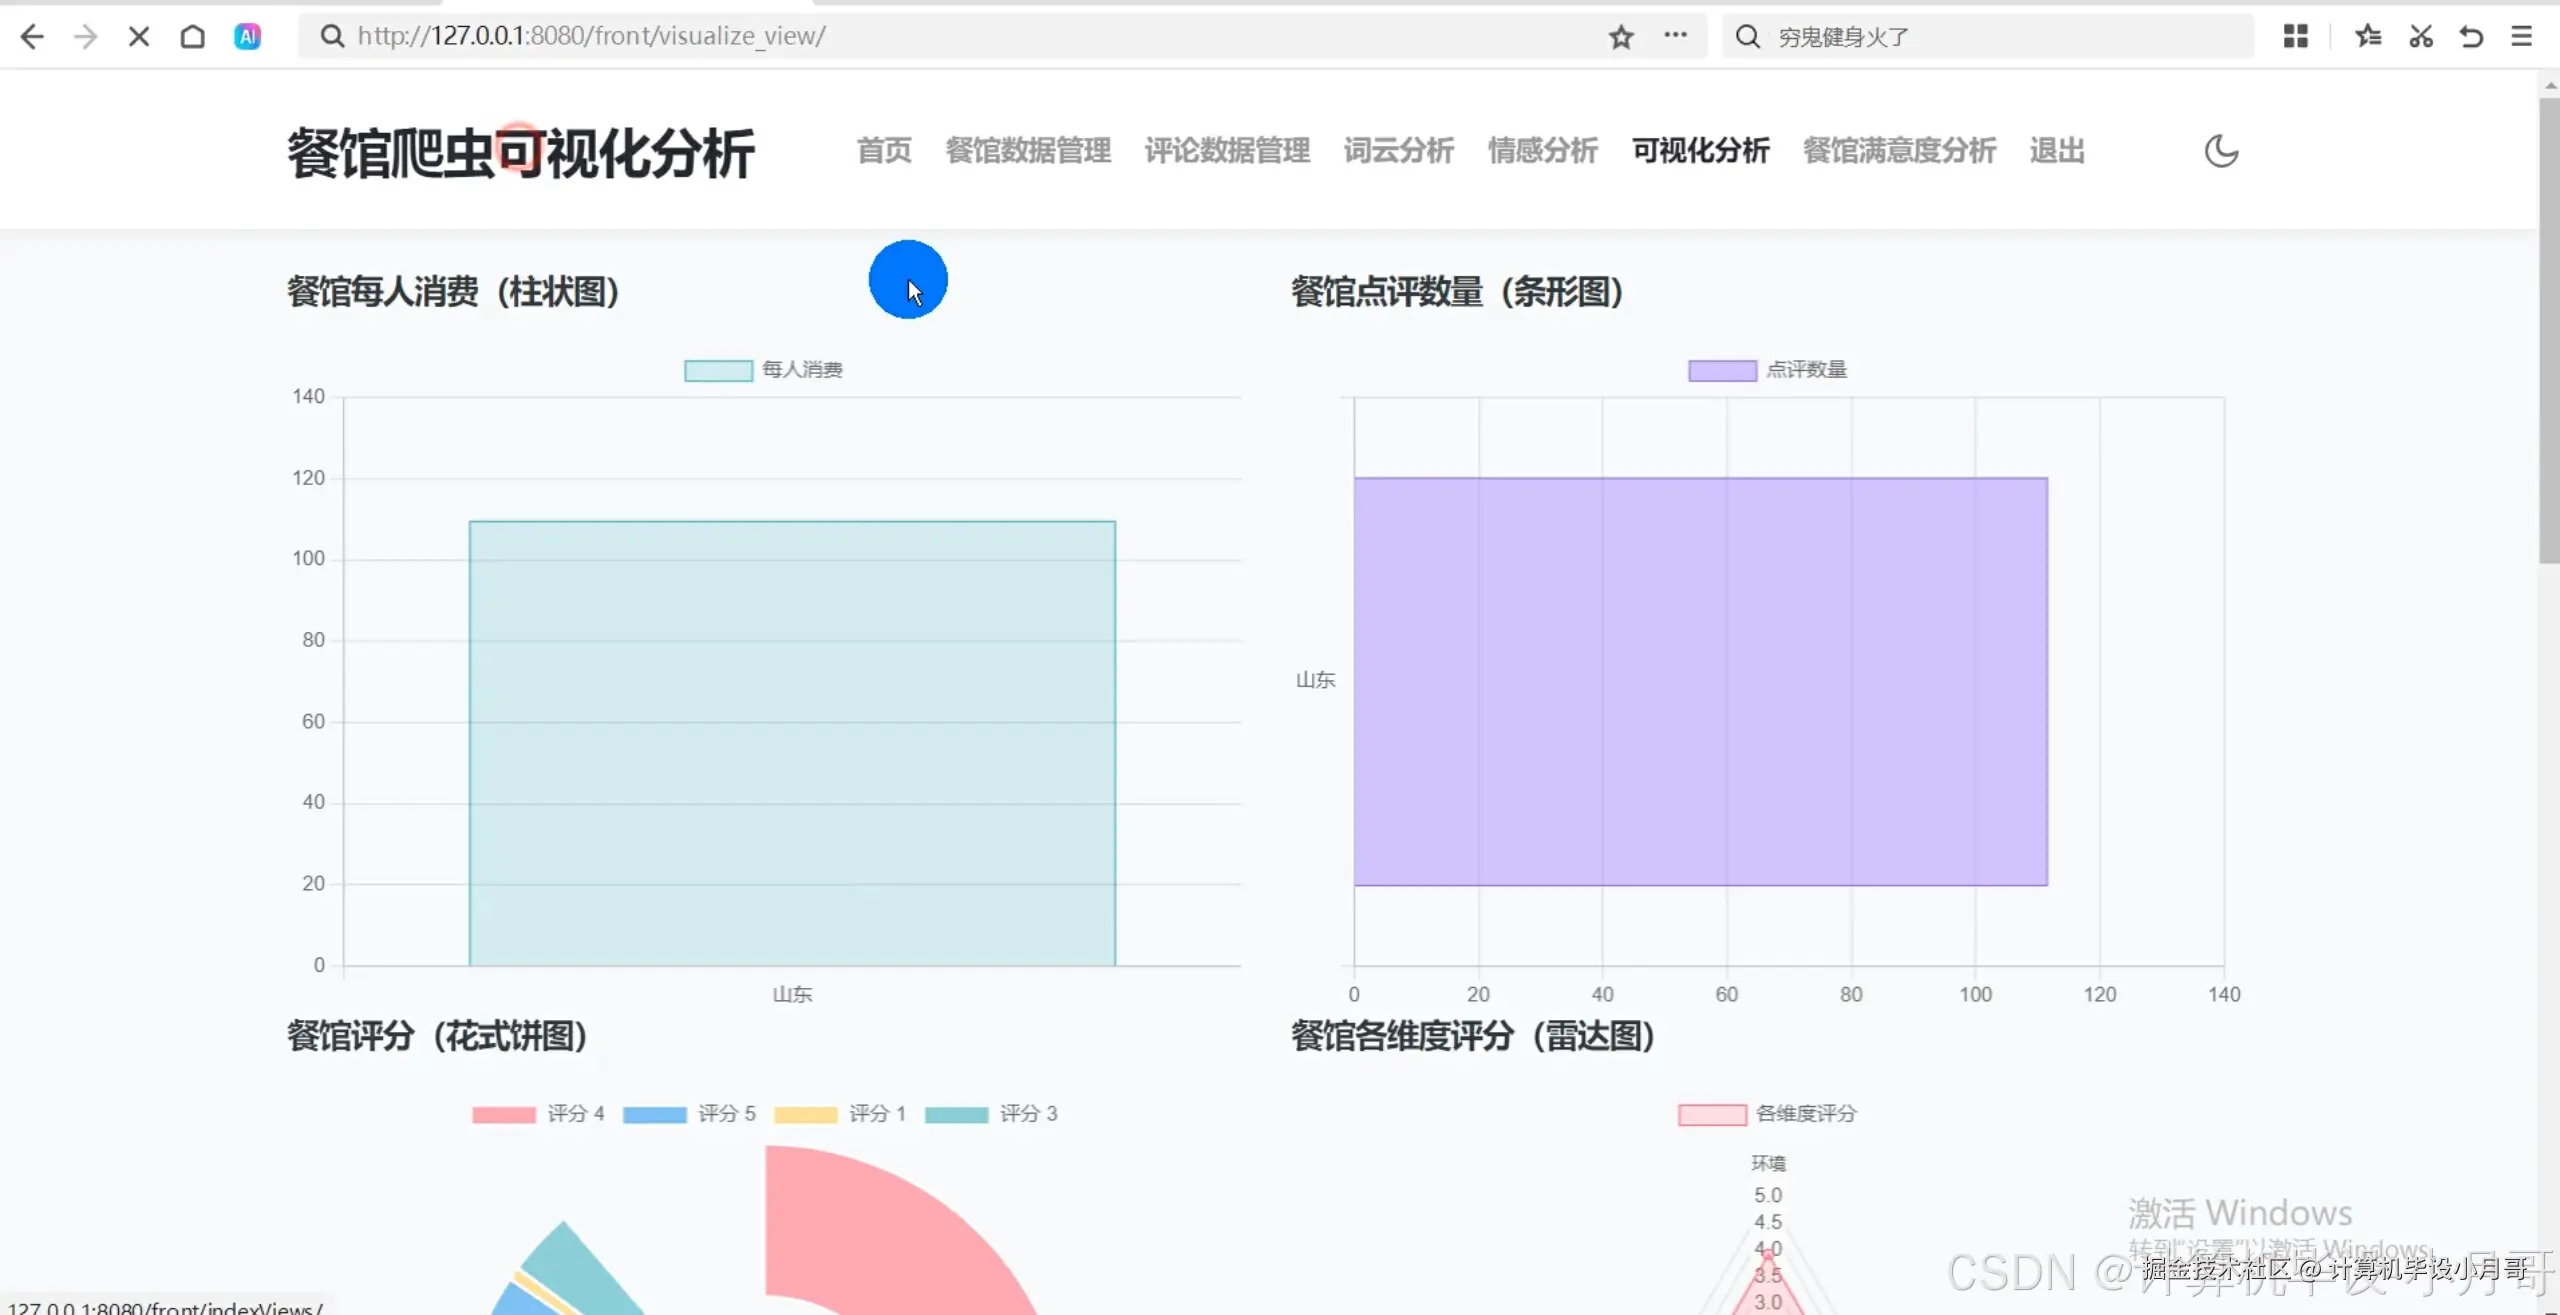Select 词云分析 in the navigation menu
This screenshot has width=2560, height=1315.
1398,151
